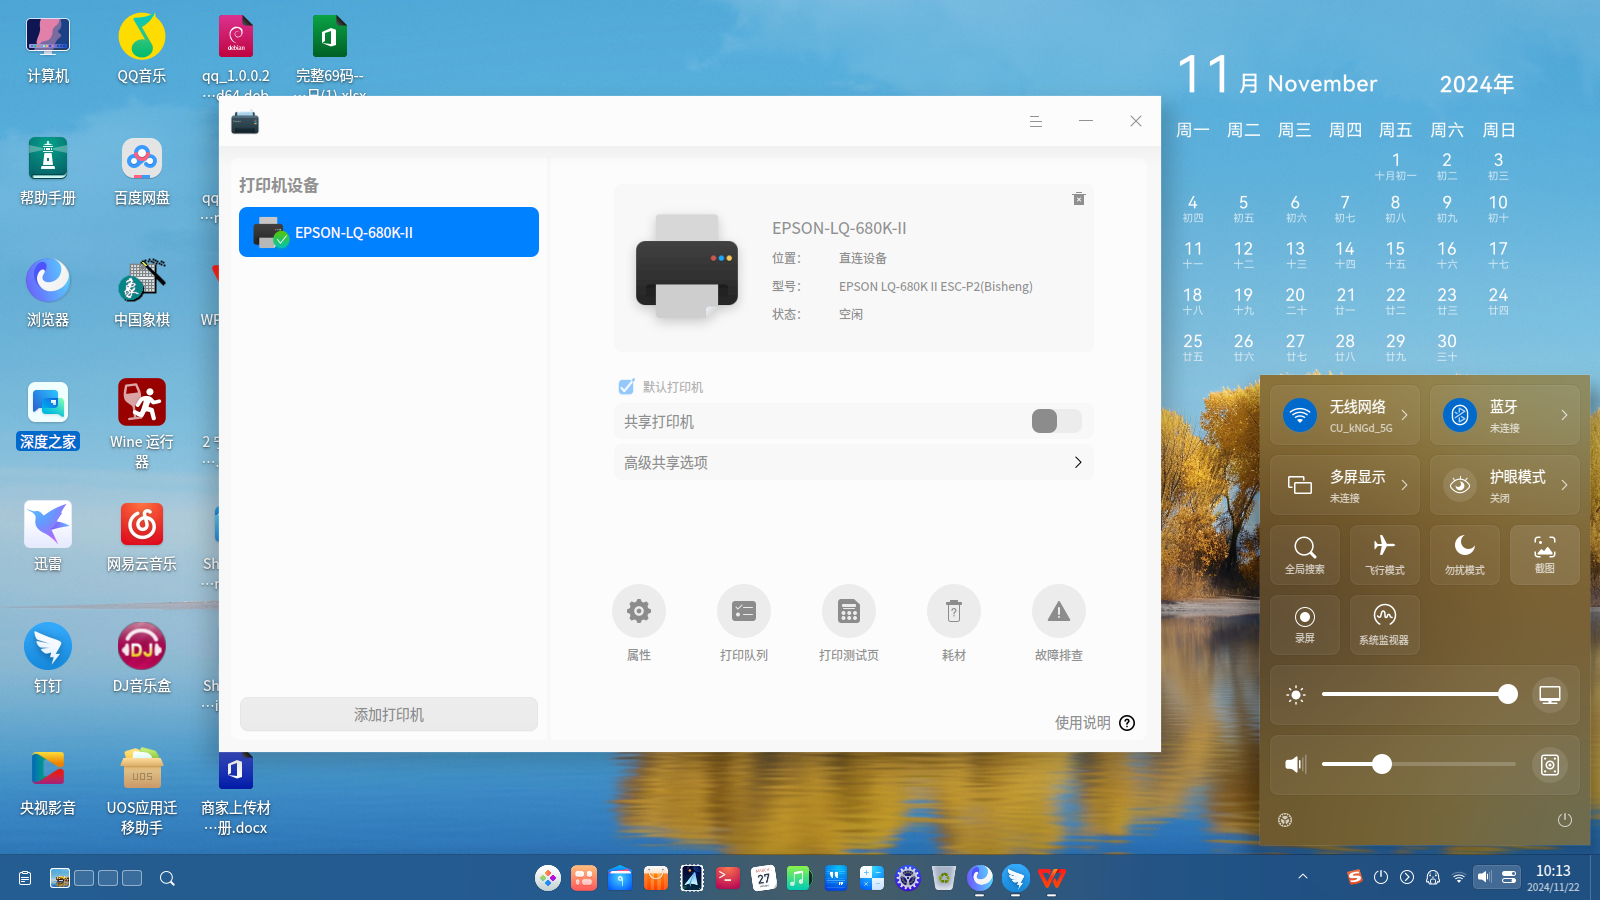The height and width of the screenshot is (900, 1600).
Task: Uncheck the 默认打印机 checkbox
Action: pyautogui.click(x=626, y=387)
